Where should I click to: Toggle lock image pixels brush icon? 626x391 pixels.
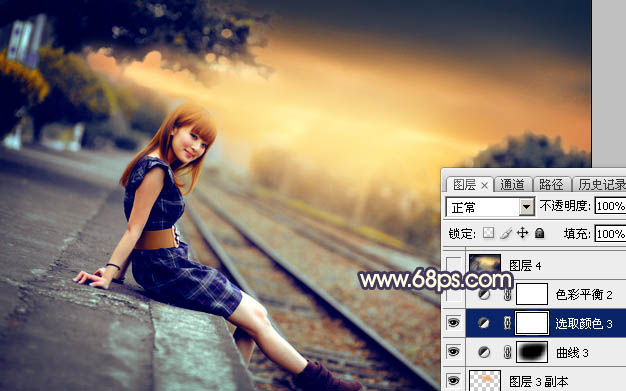click(x=506, y=233)
